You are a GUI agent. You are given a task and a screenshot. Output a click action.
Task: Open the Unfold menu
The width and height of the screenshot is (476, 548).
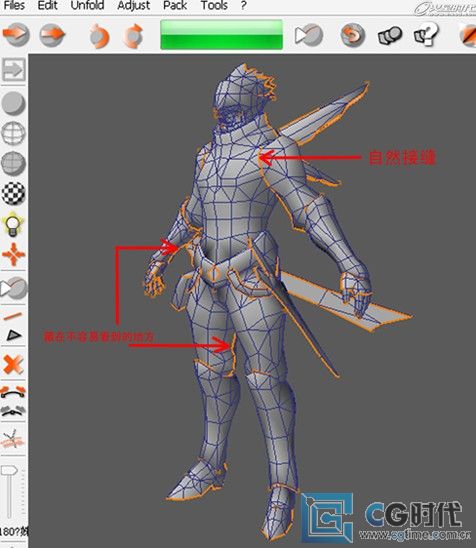click(87, 5)
